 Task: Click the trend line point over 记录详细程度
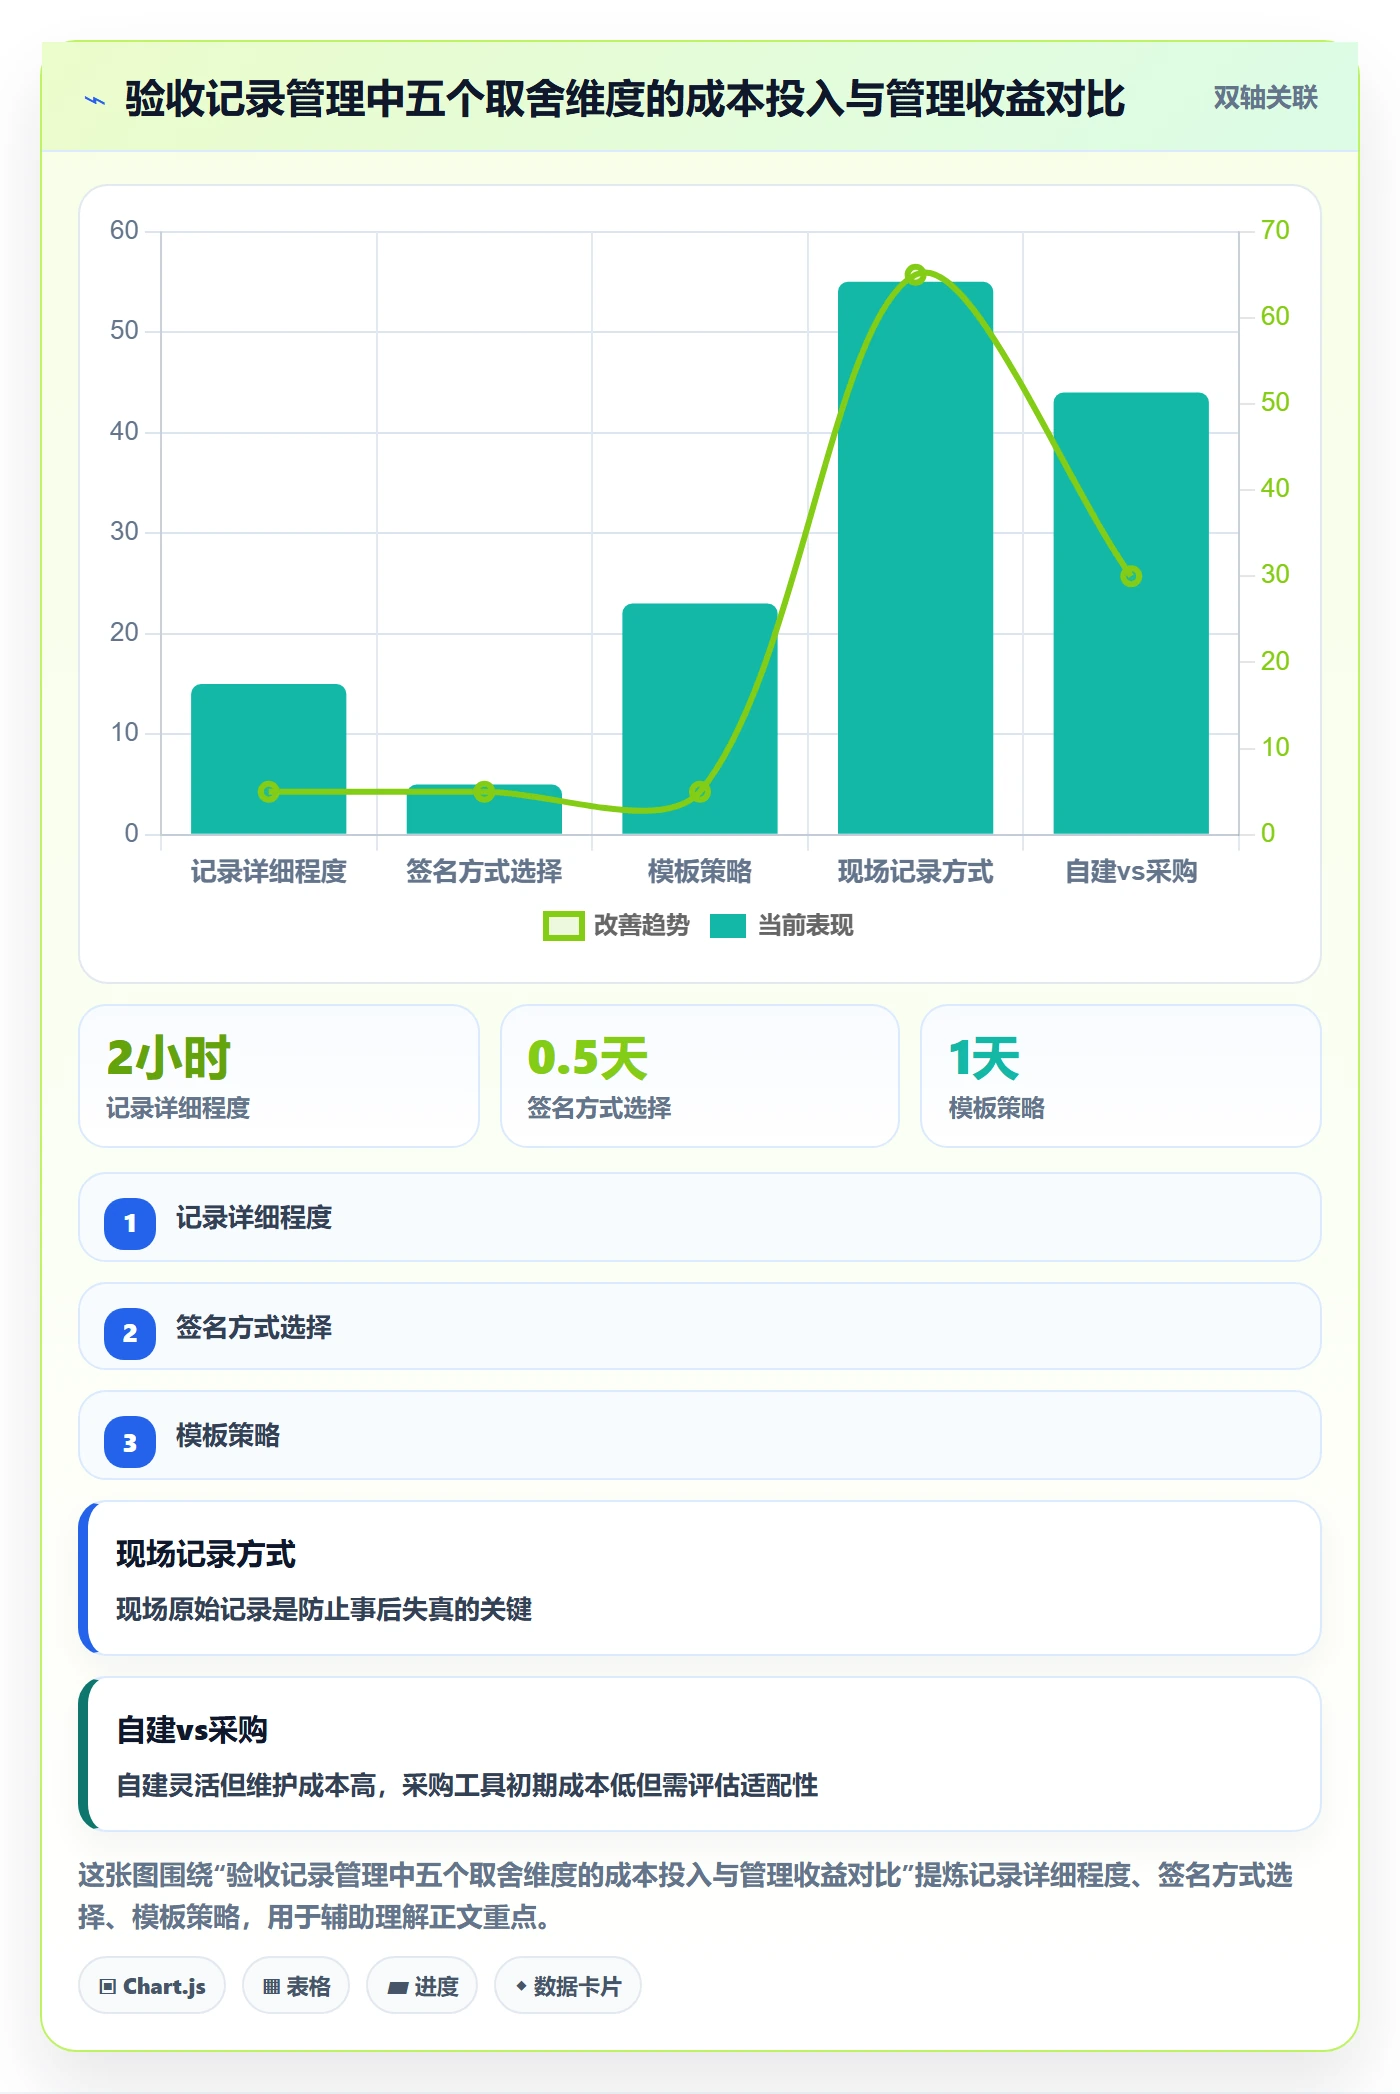pyautogui.click(x=269, y=792)
